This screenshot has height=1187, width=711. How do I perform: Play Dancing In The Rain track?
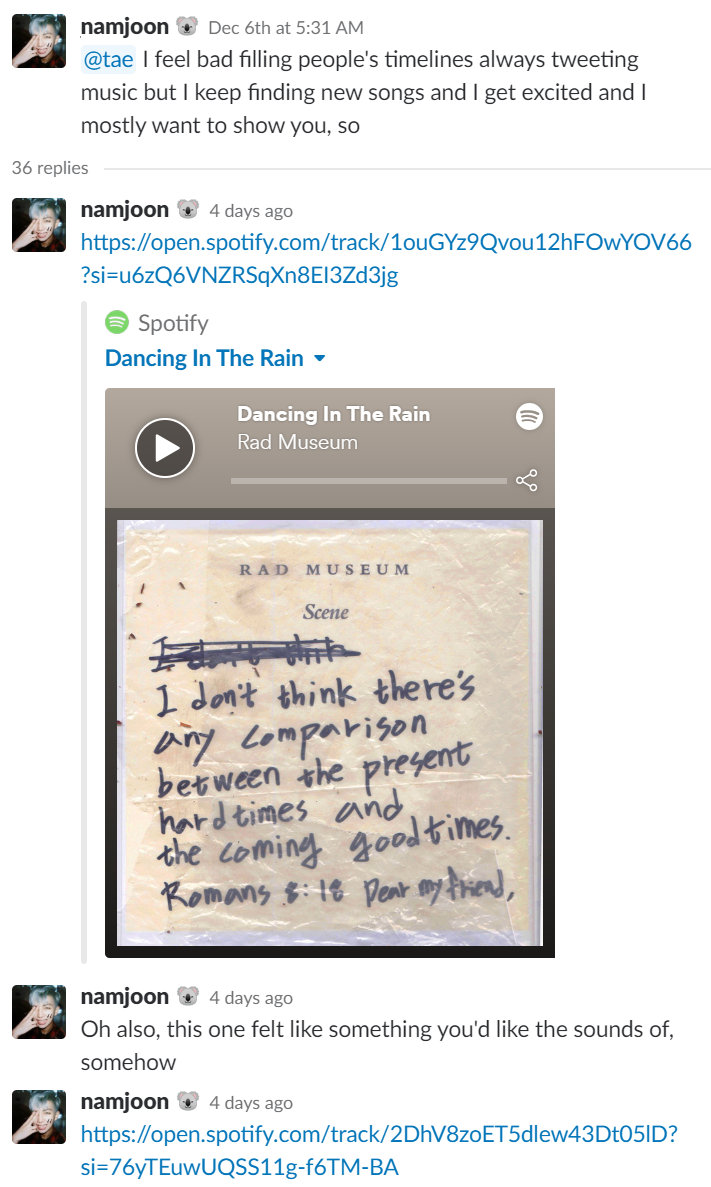pos(164,447)
